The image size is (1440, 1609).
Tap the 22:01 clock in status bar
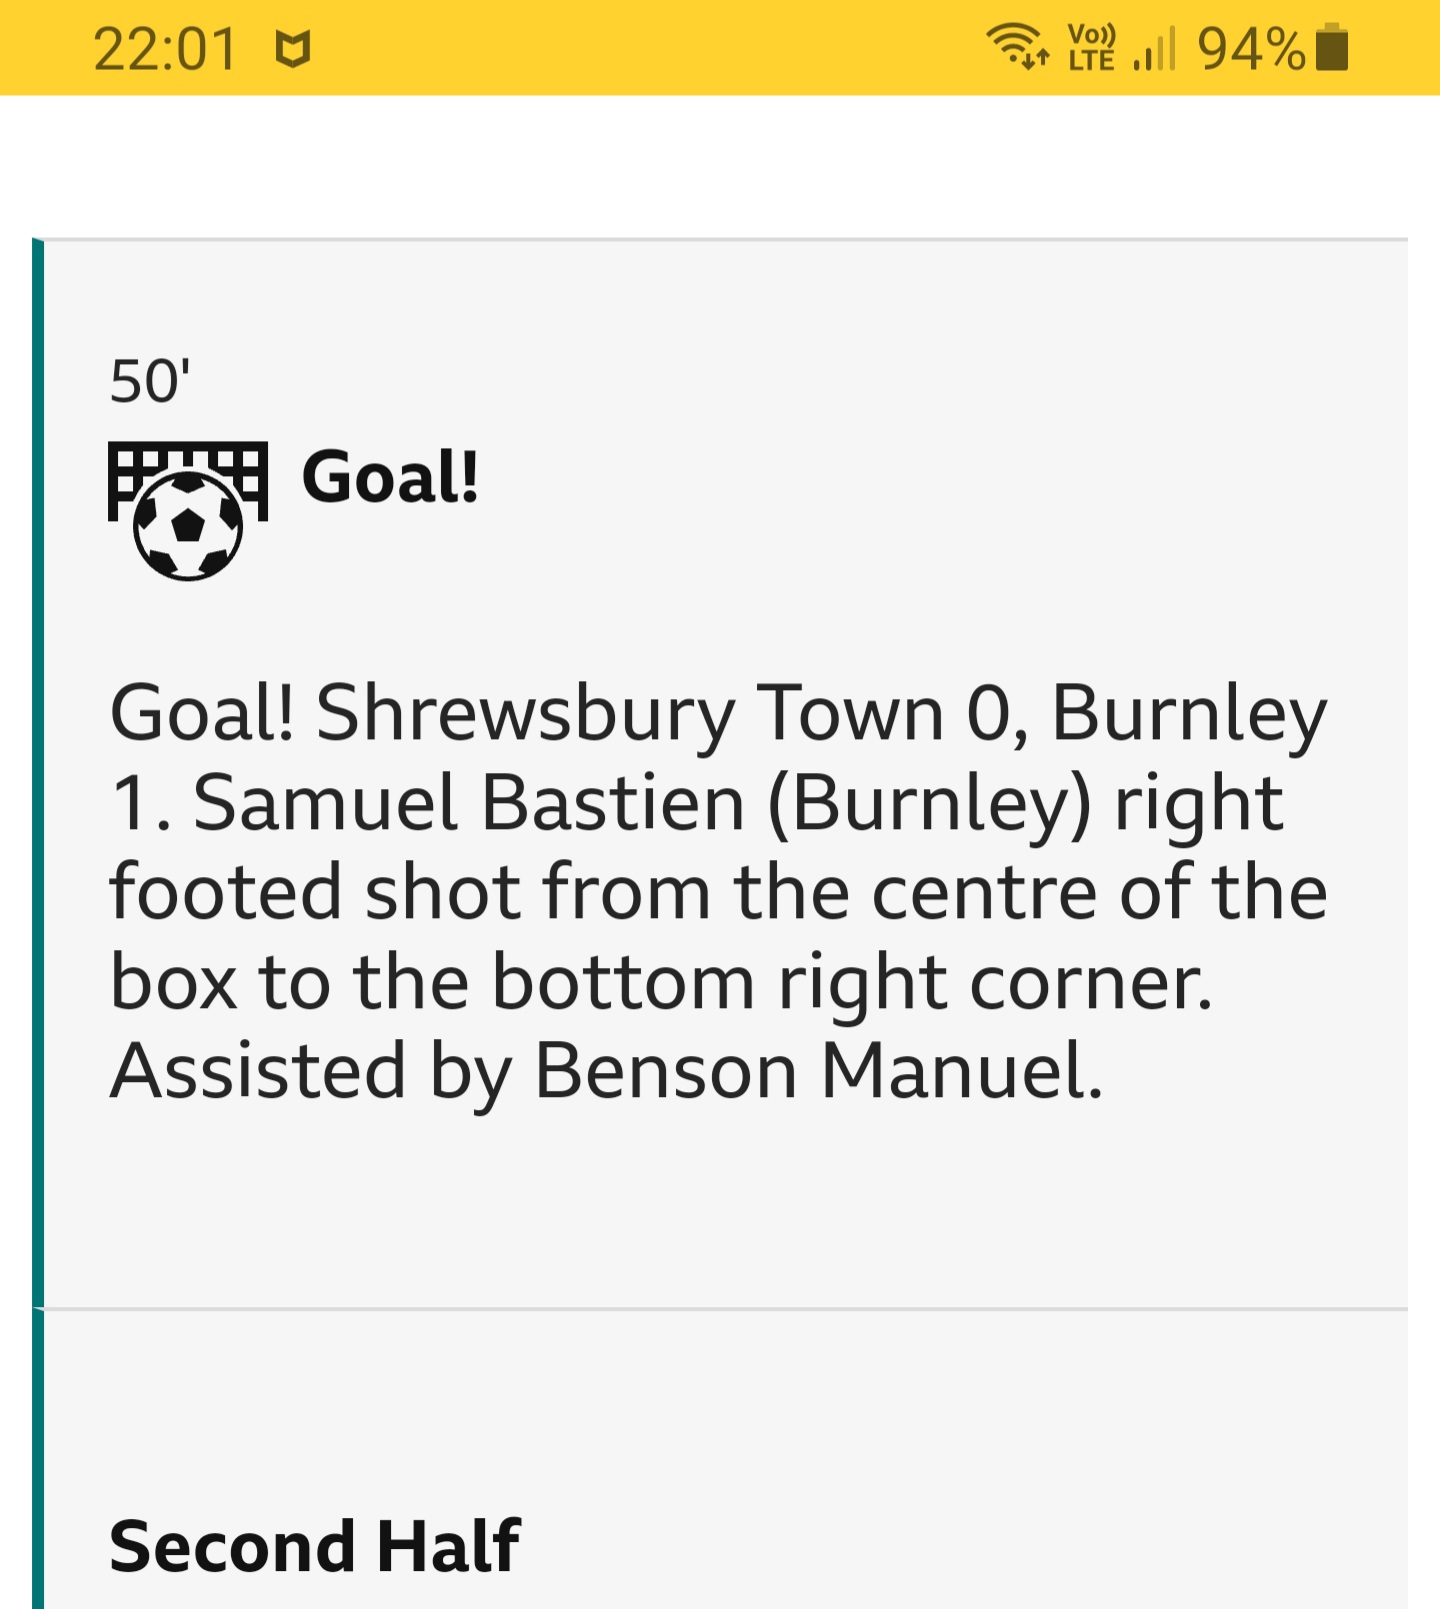tap(165, 49)
